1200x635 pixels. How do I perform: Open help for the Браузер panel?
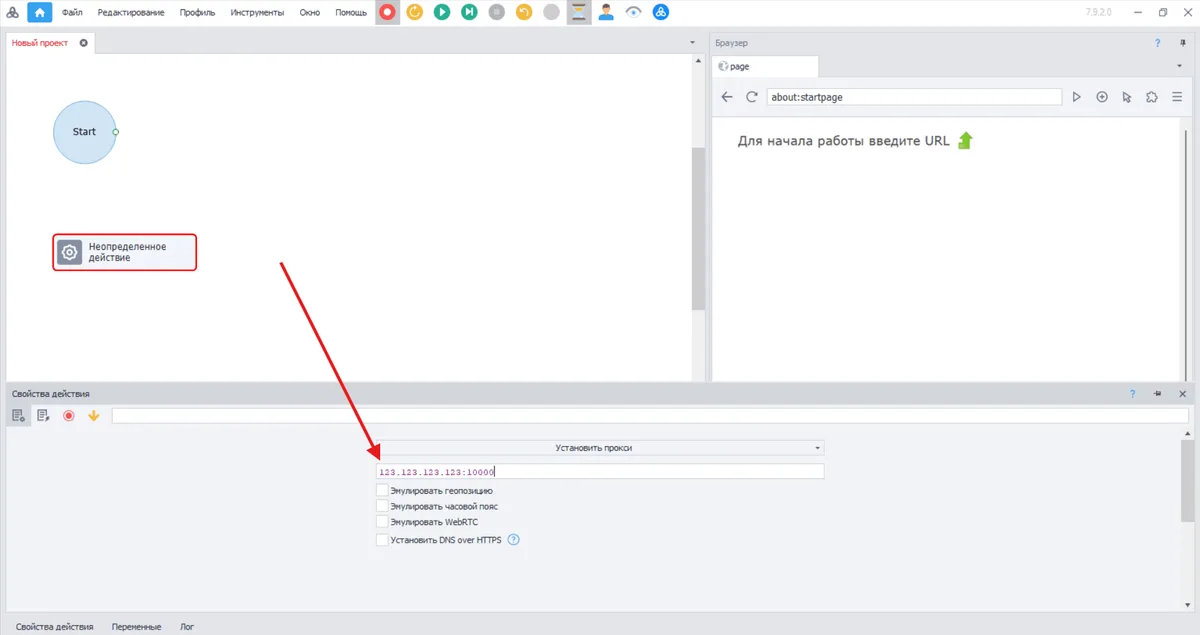1158,43
